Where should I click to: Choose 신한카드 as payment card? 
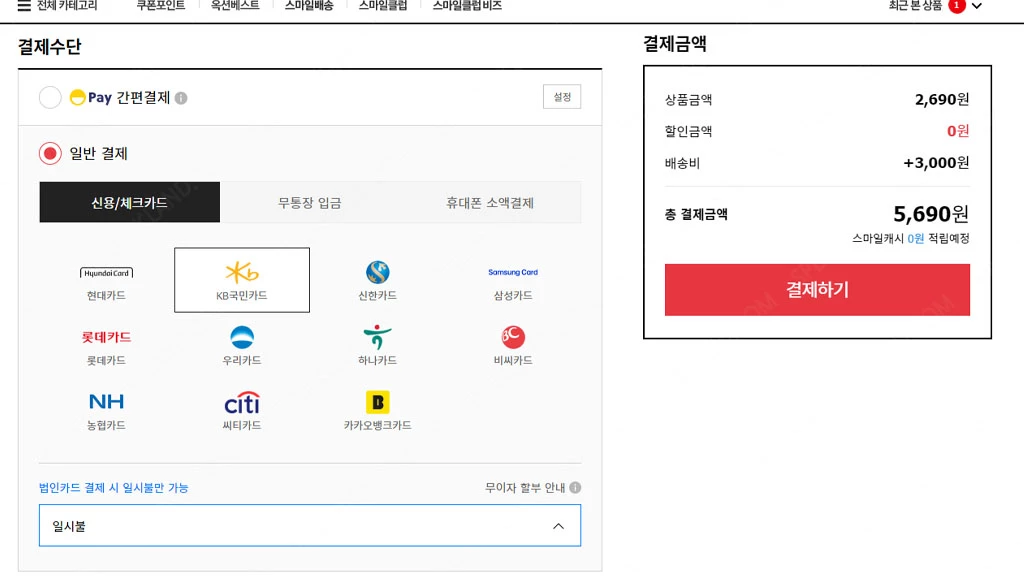[x=377, y=280]
